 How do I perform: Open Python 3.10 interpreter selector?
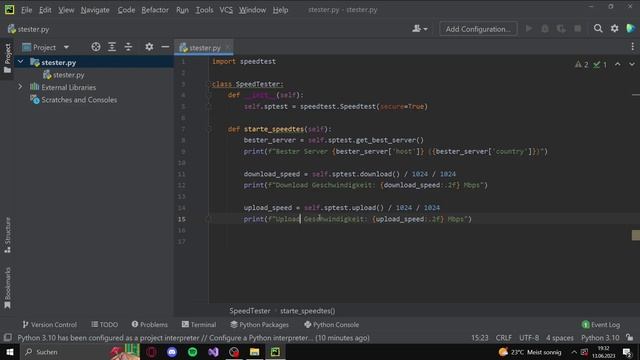[600, 338]
